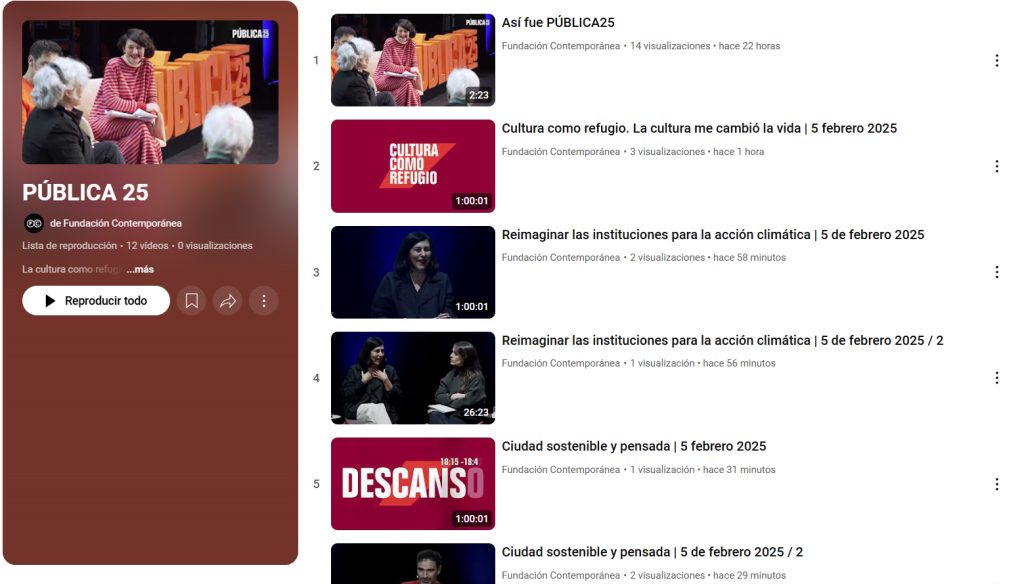The image size is (1024, 584).
Task: Open the playlist's three-dot options menu
Action: (x=263, y=300)
